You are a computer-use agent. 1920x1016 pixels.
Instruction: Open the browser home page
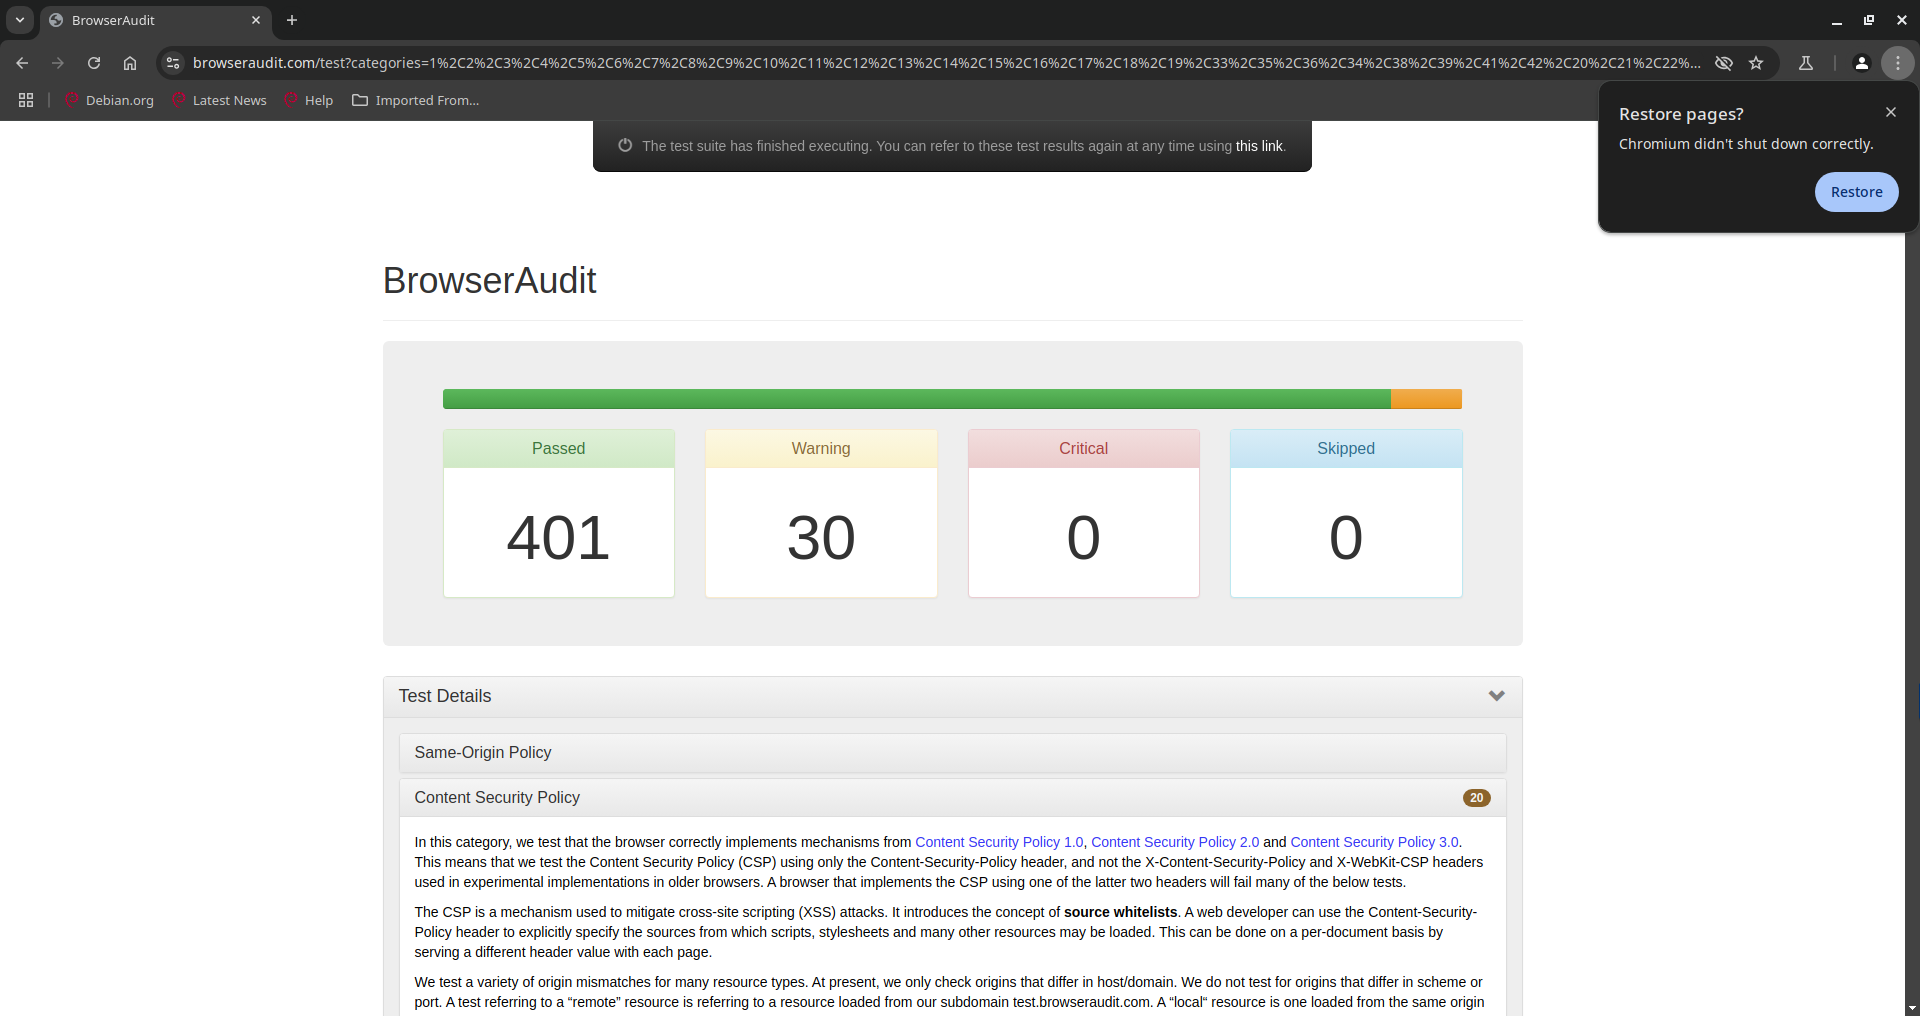pyautogui.click(x=130, y=63)
